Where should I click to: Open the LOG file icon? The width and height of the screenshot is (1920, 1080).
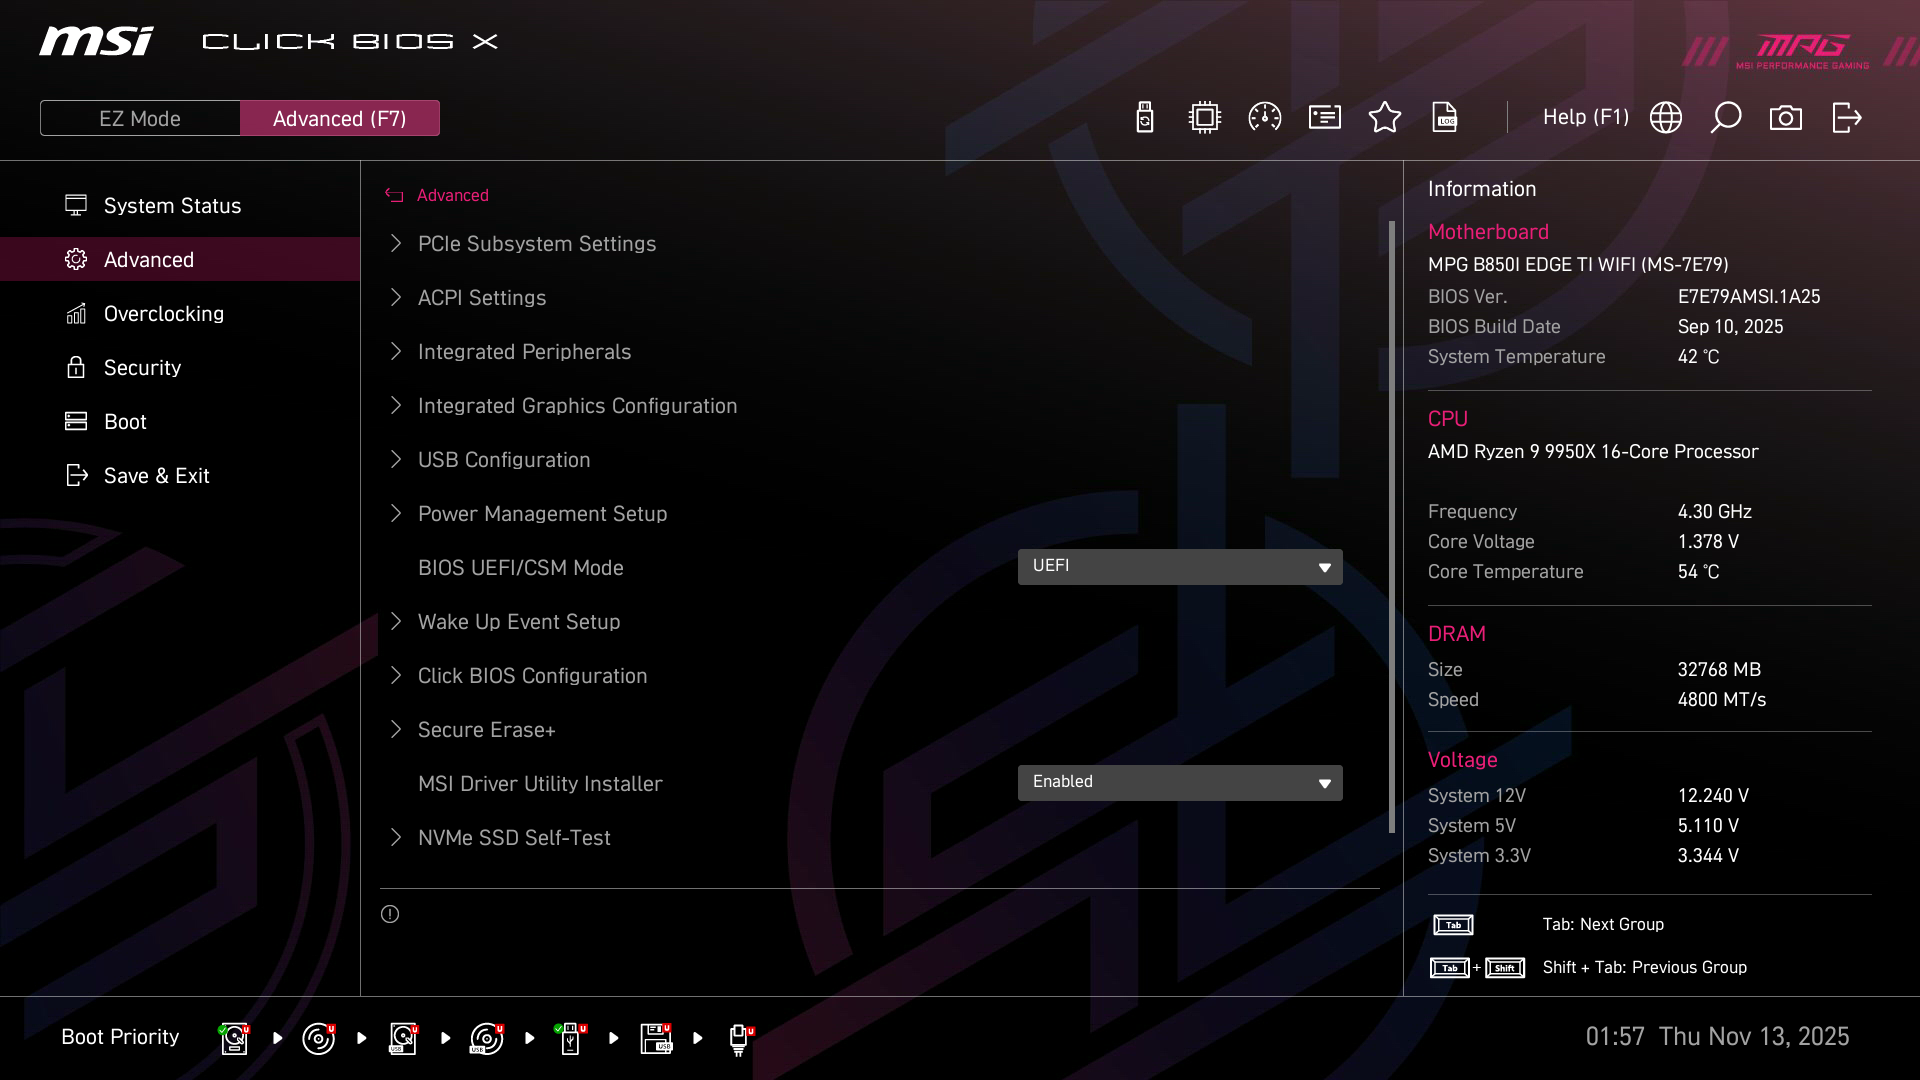click(x=1445, y=118)
